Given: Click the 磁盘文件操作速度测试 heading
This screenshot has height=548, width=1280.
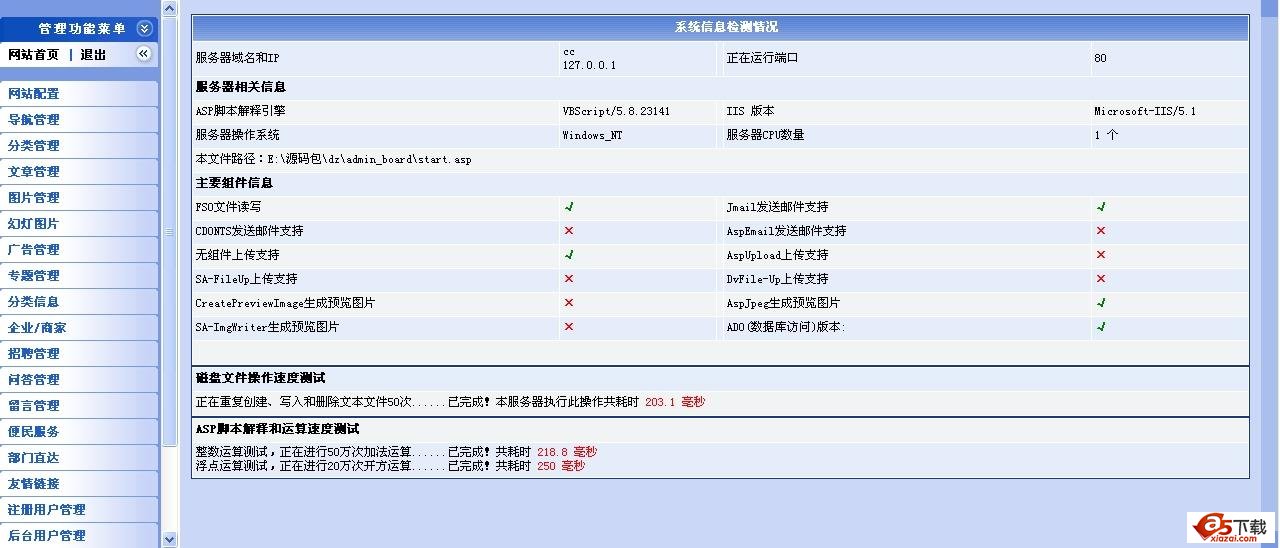Looking at the screenshot, I should (260, 378).
